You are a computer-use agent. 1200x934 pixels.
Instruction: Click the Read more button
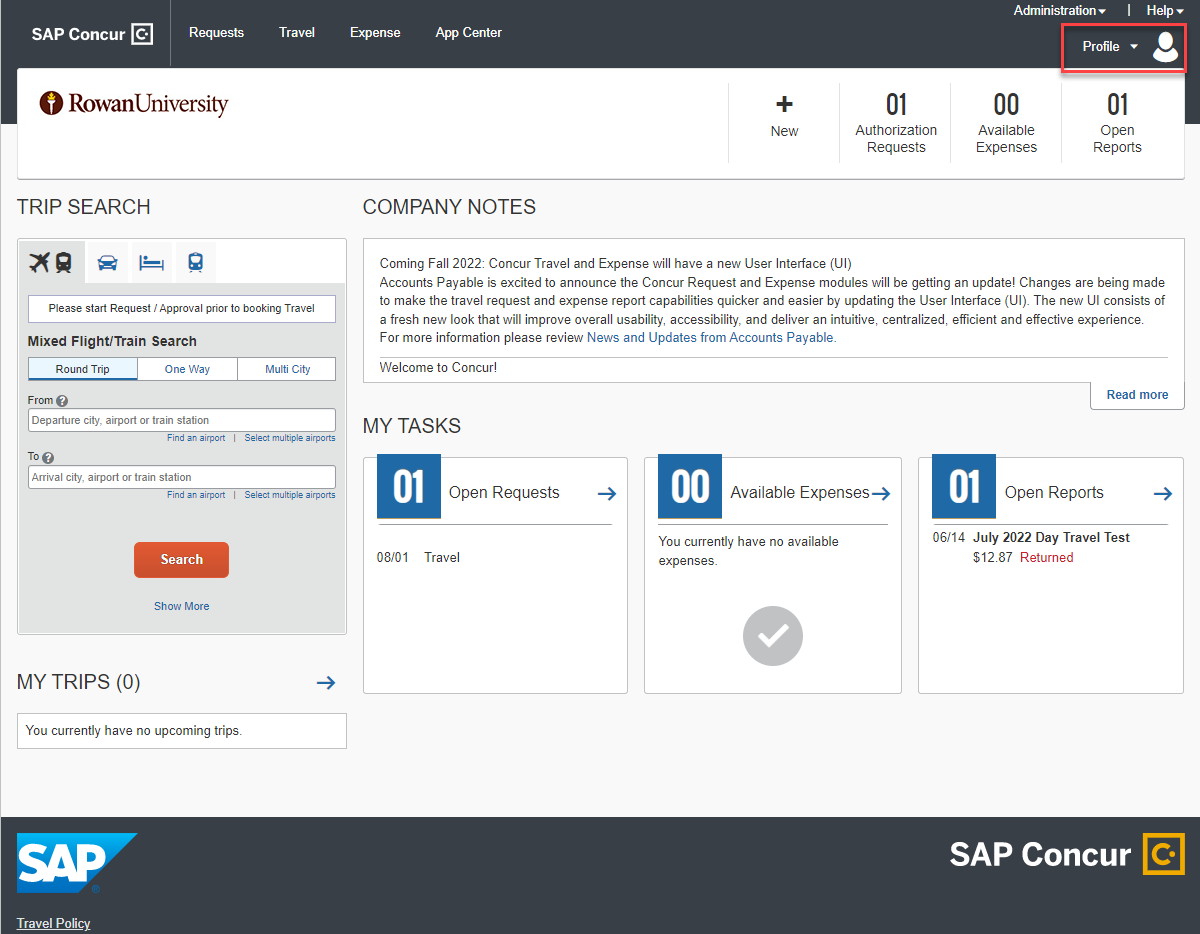(1137, 395)
